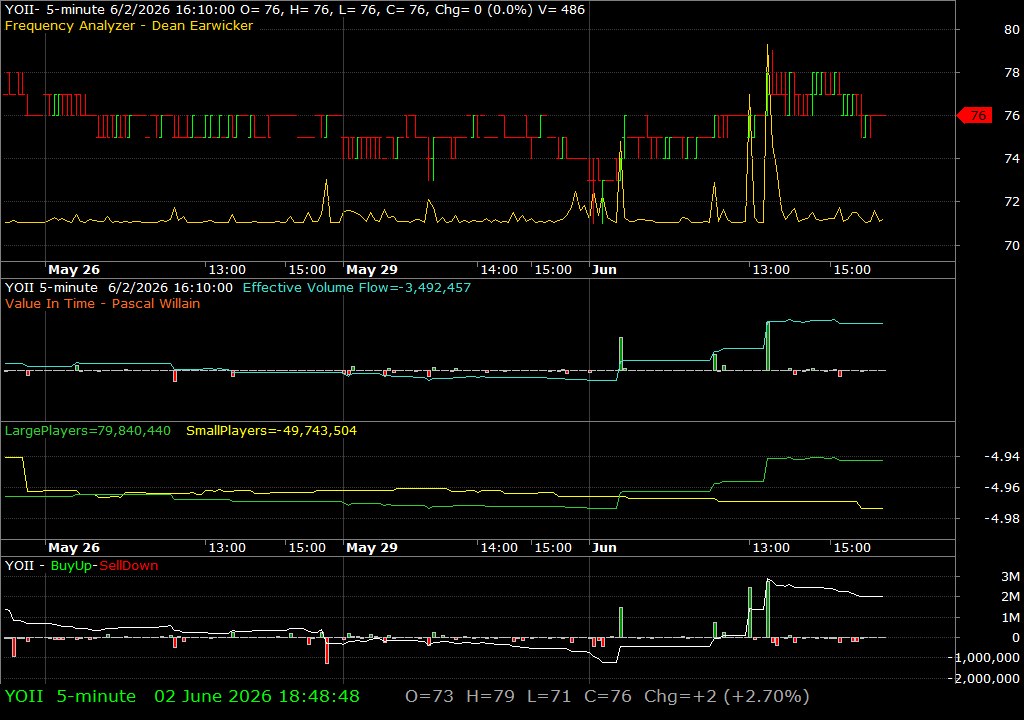The width and height of the screenshot is (1024, 720).
Task: Click the Jun date on top time axis
Action: (604, 270)
